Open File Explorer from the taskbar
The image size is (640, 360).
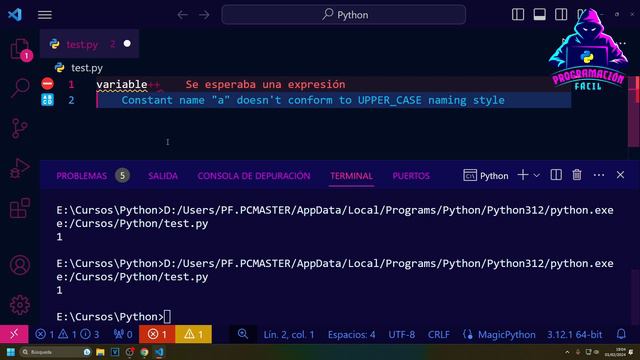pyautogui.click(x=100, y=352)
